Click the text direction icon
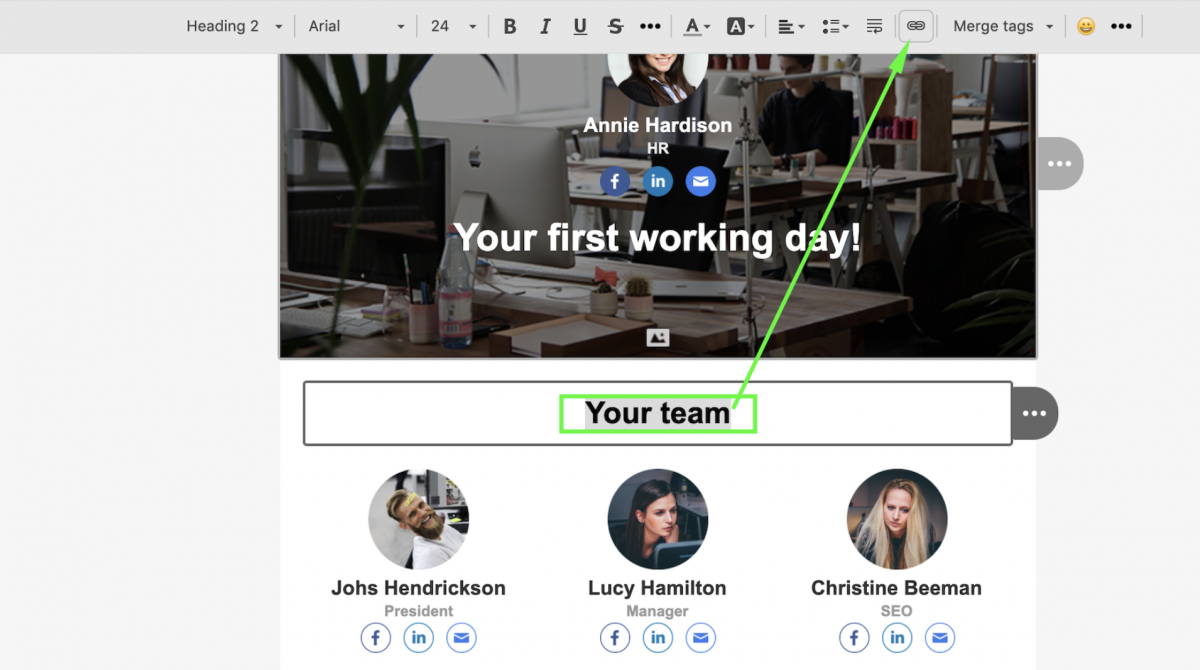 coord(874,27)
